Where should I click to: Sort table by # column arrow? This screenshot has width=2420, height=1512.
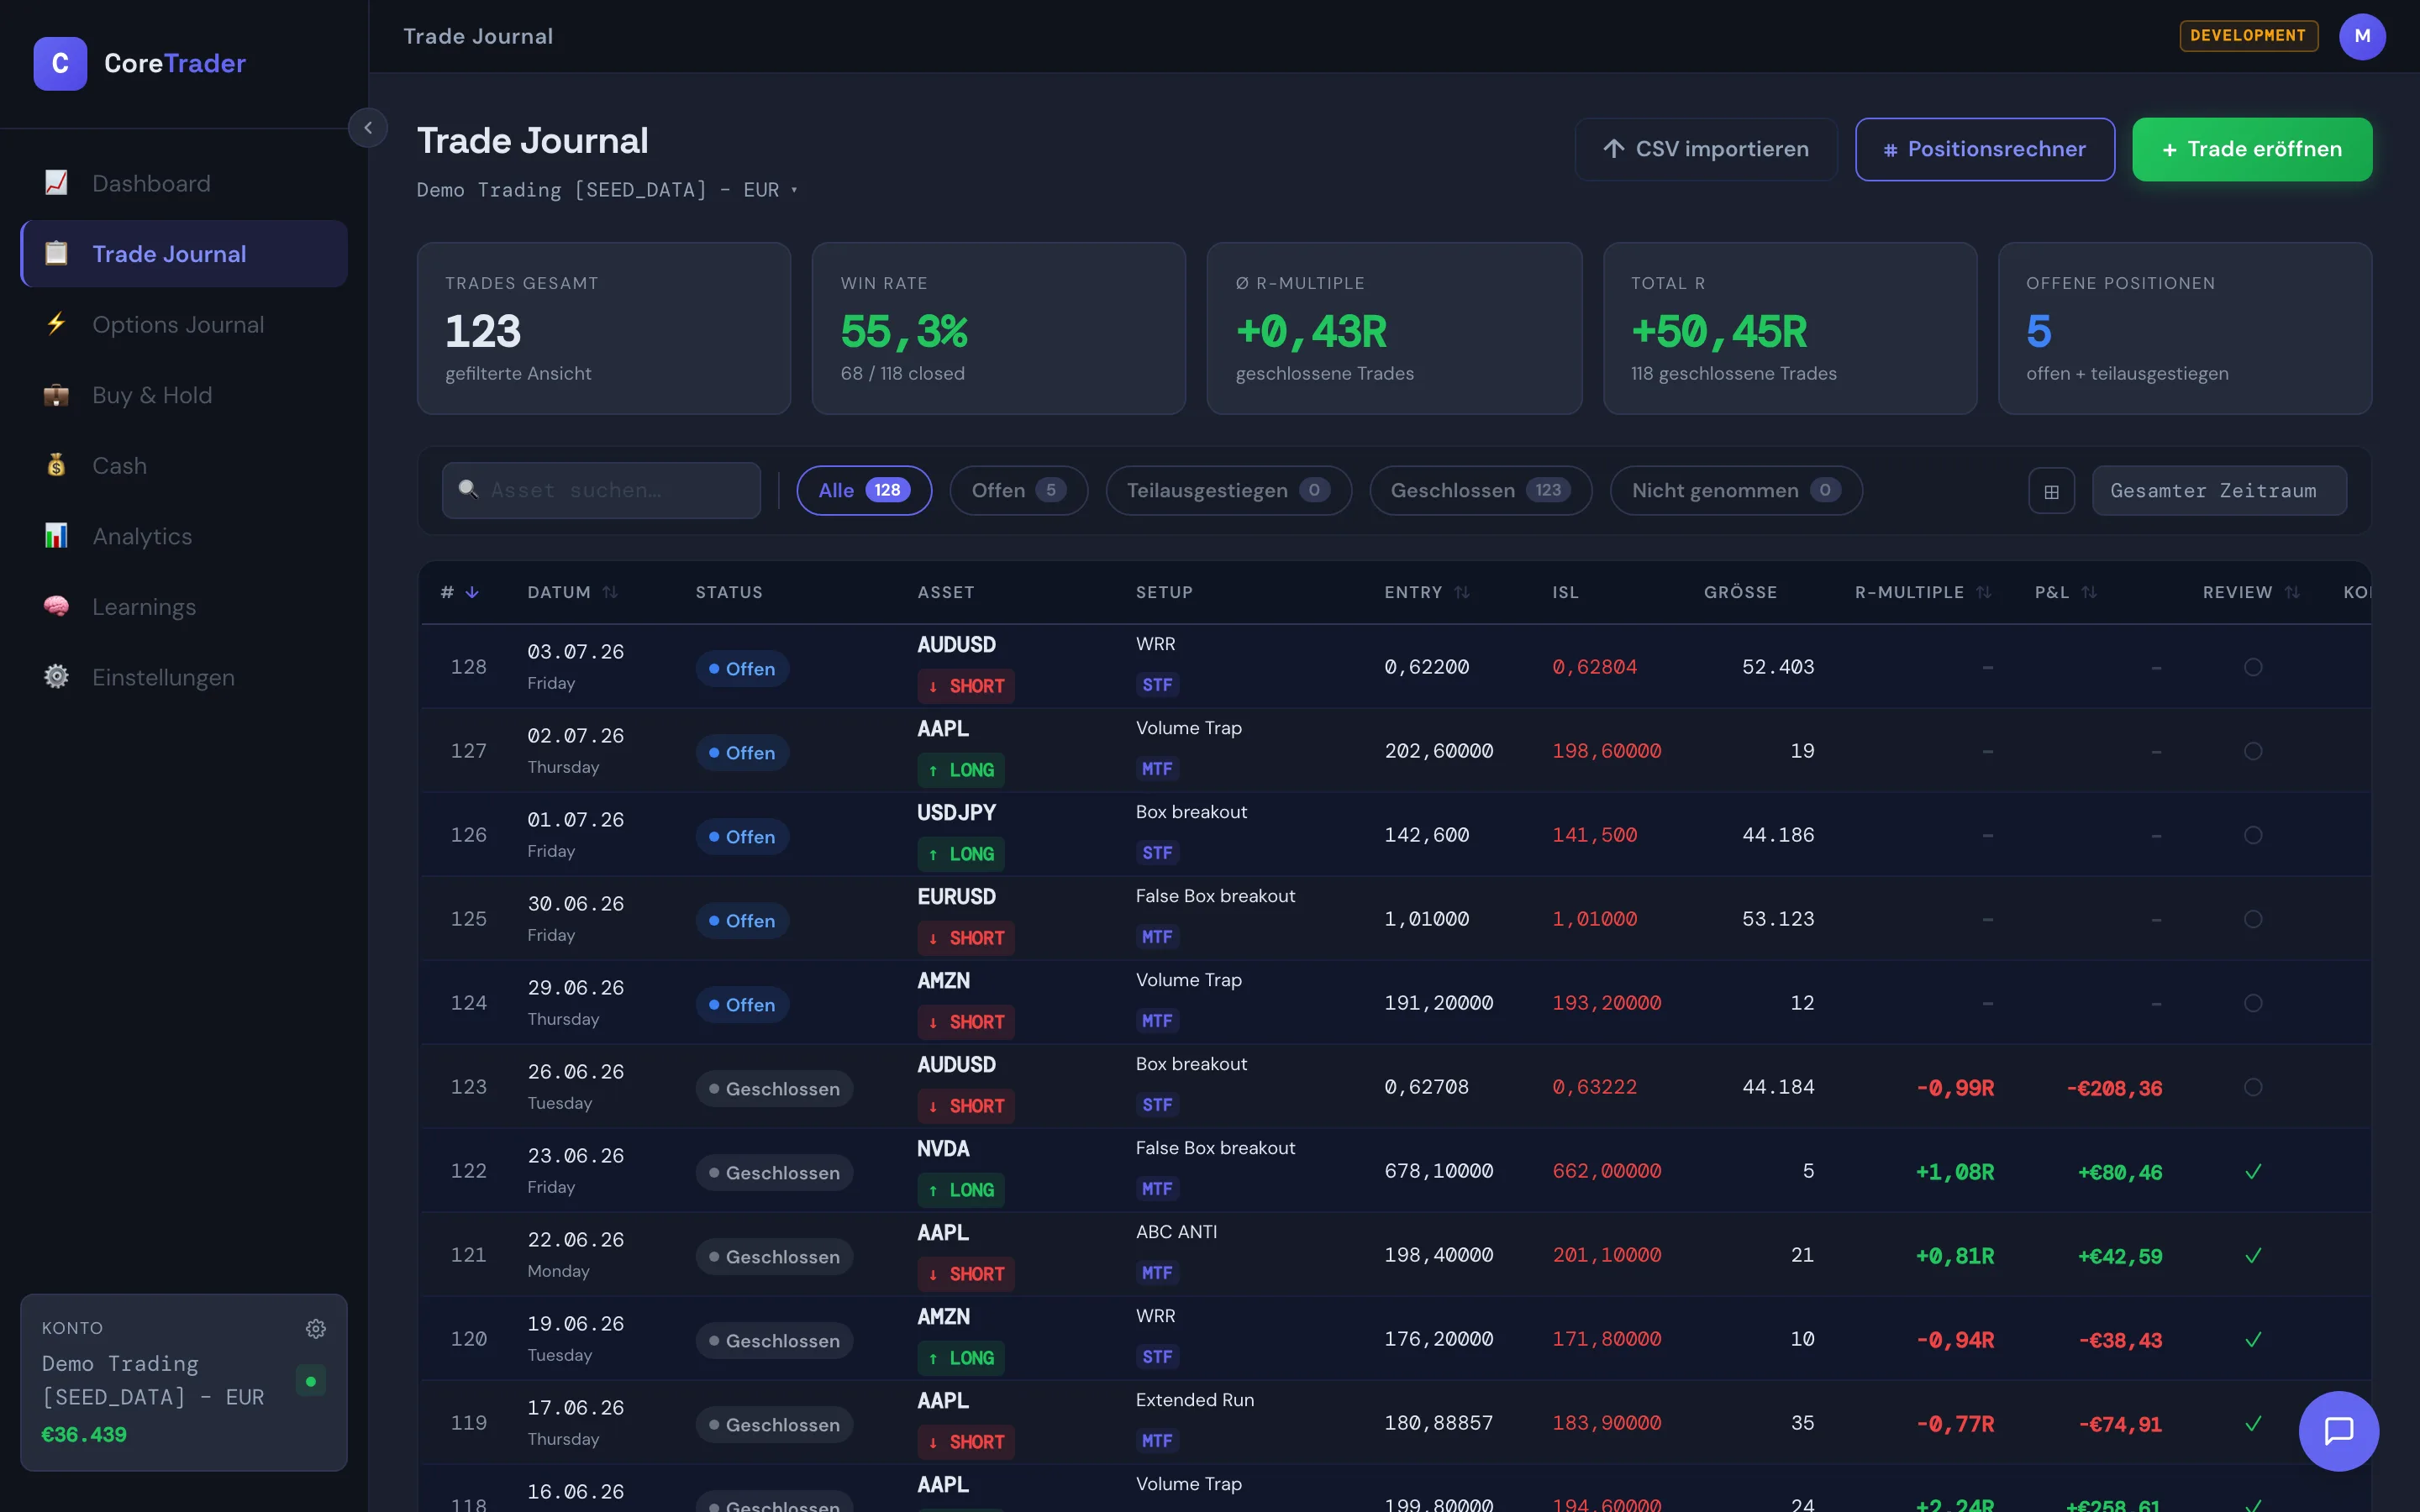(472, 593)
